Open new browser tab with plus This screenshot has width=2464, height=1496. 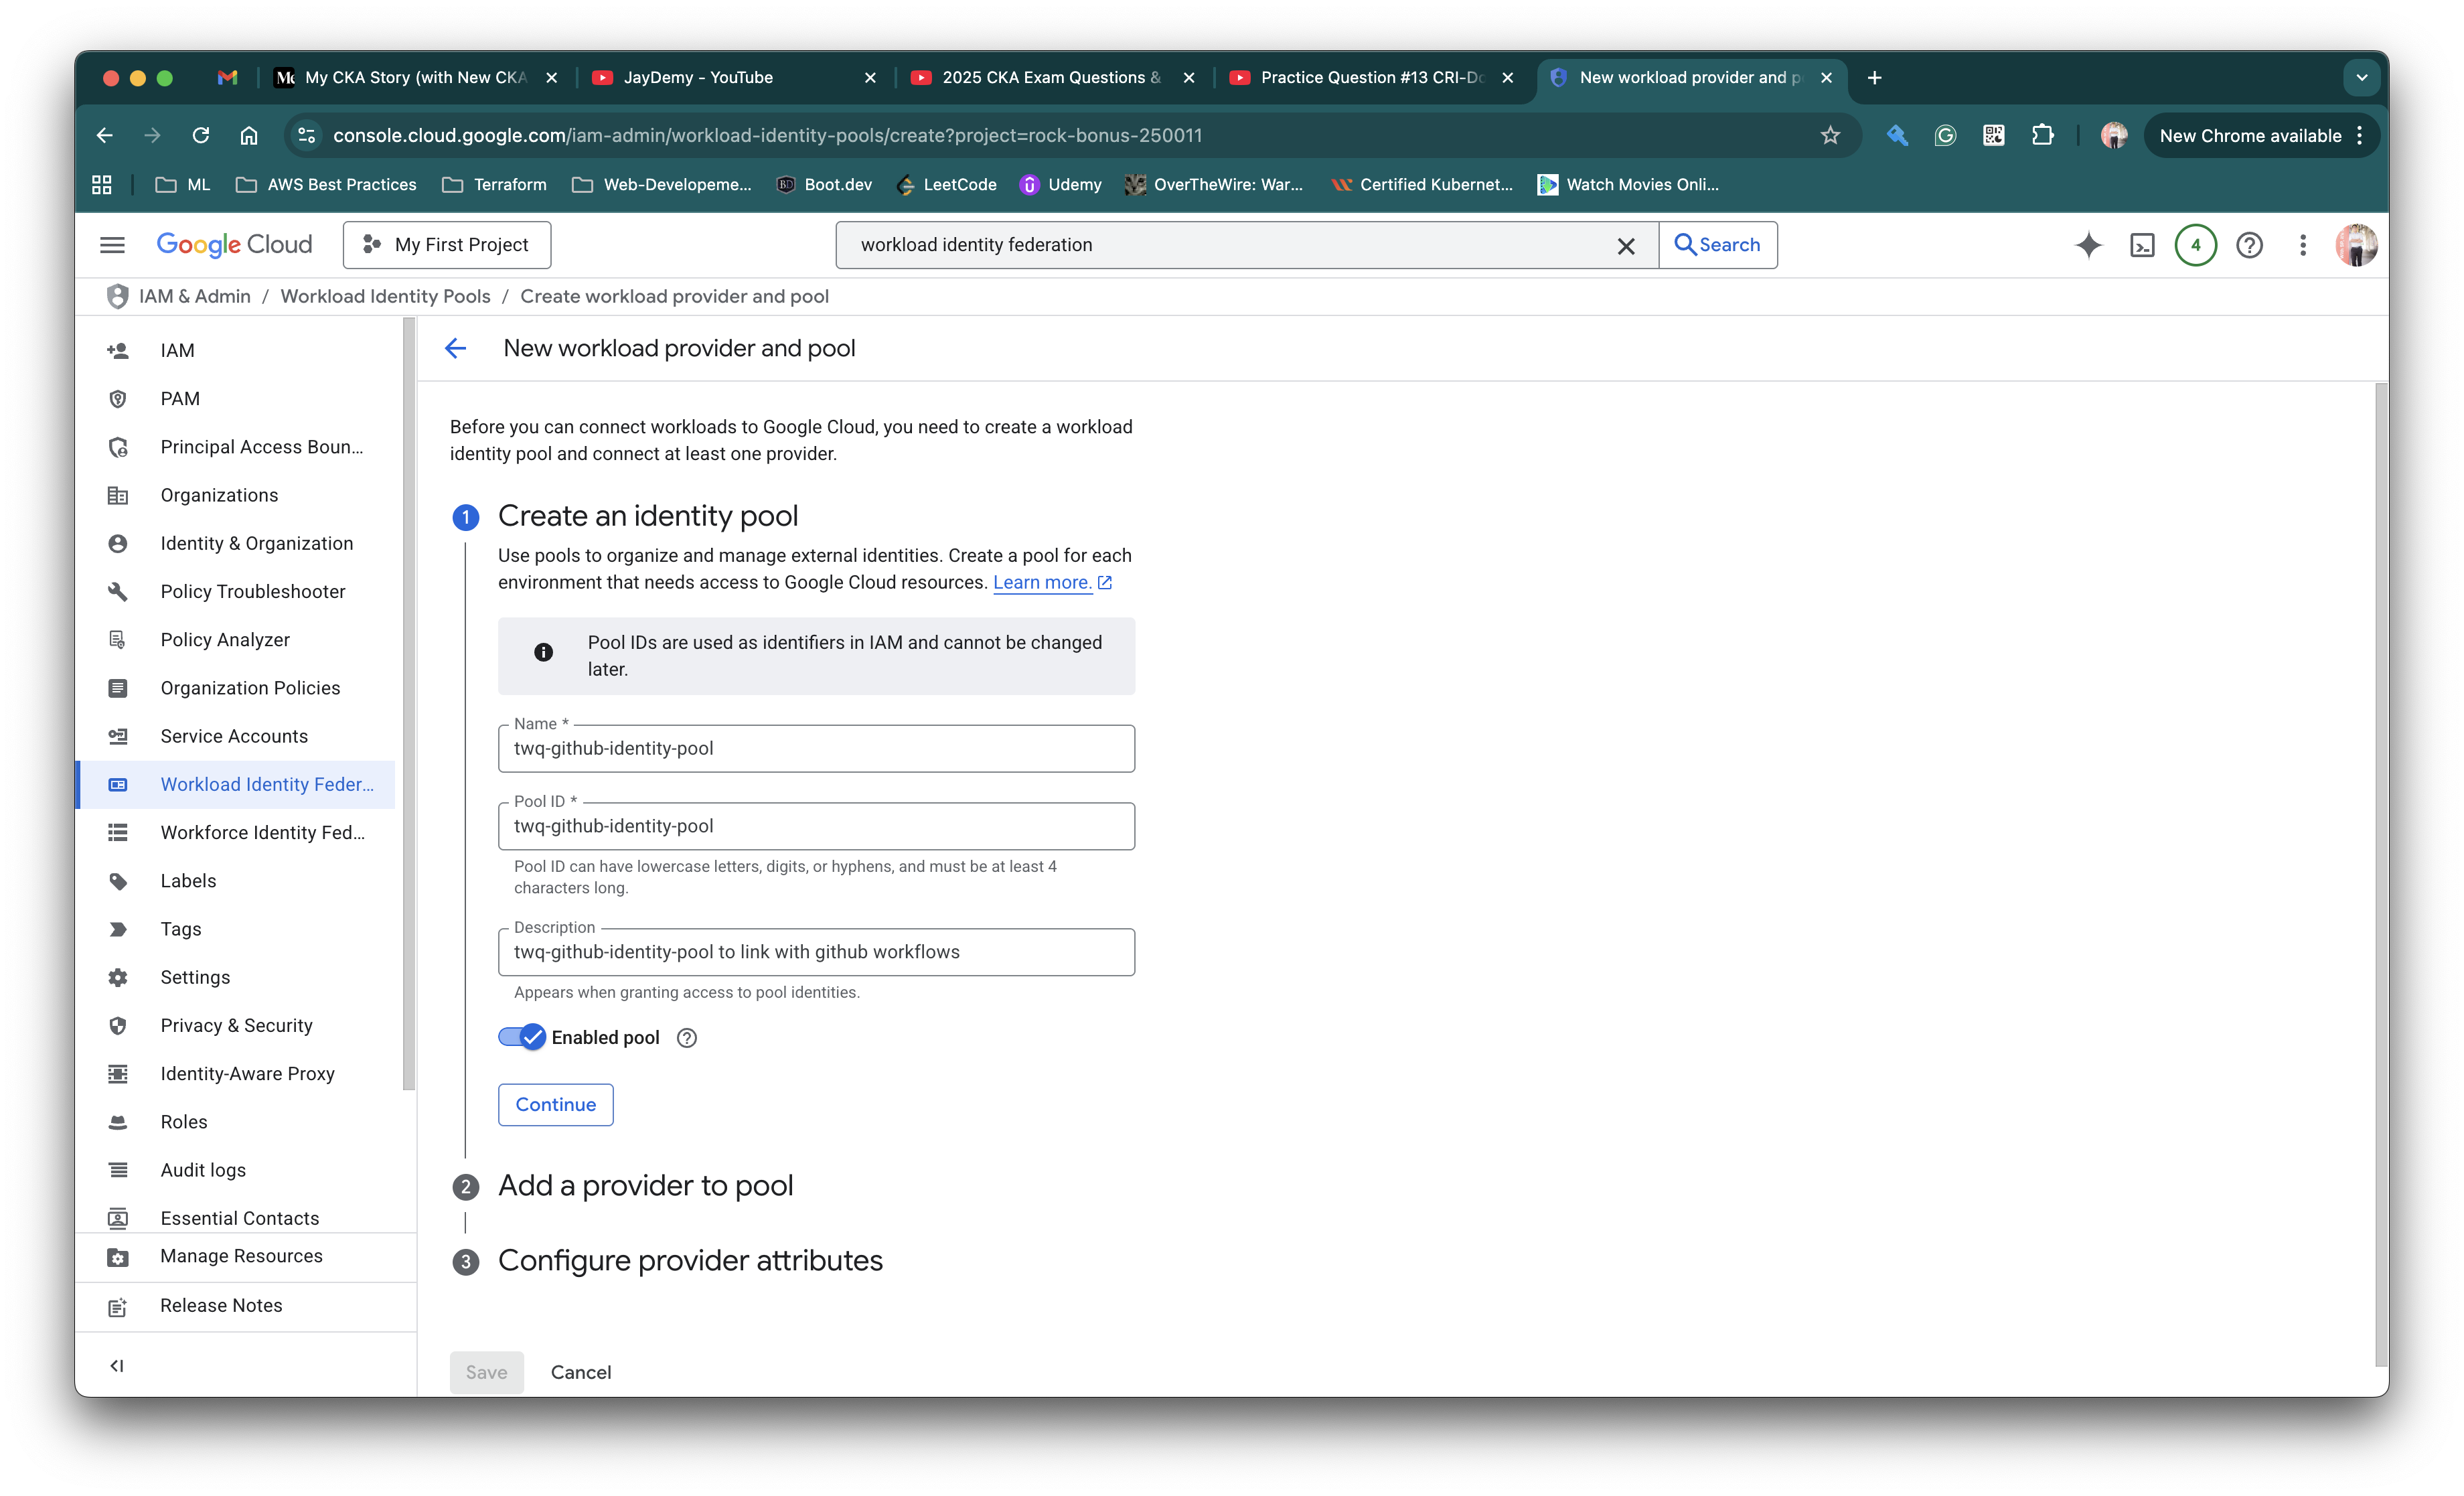click(1875, 77)
